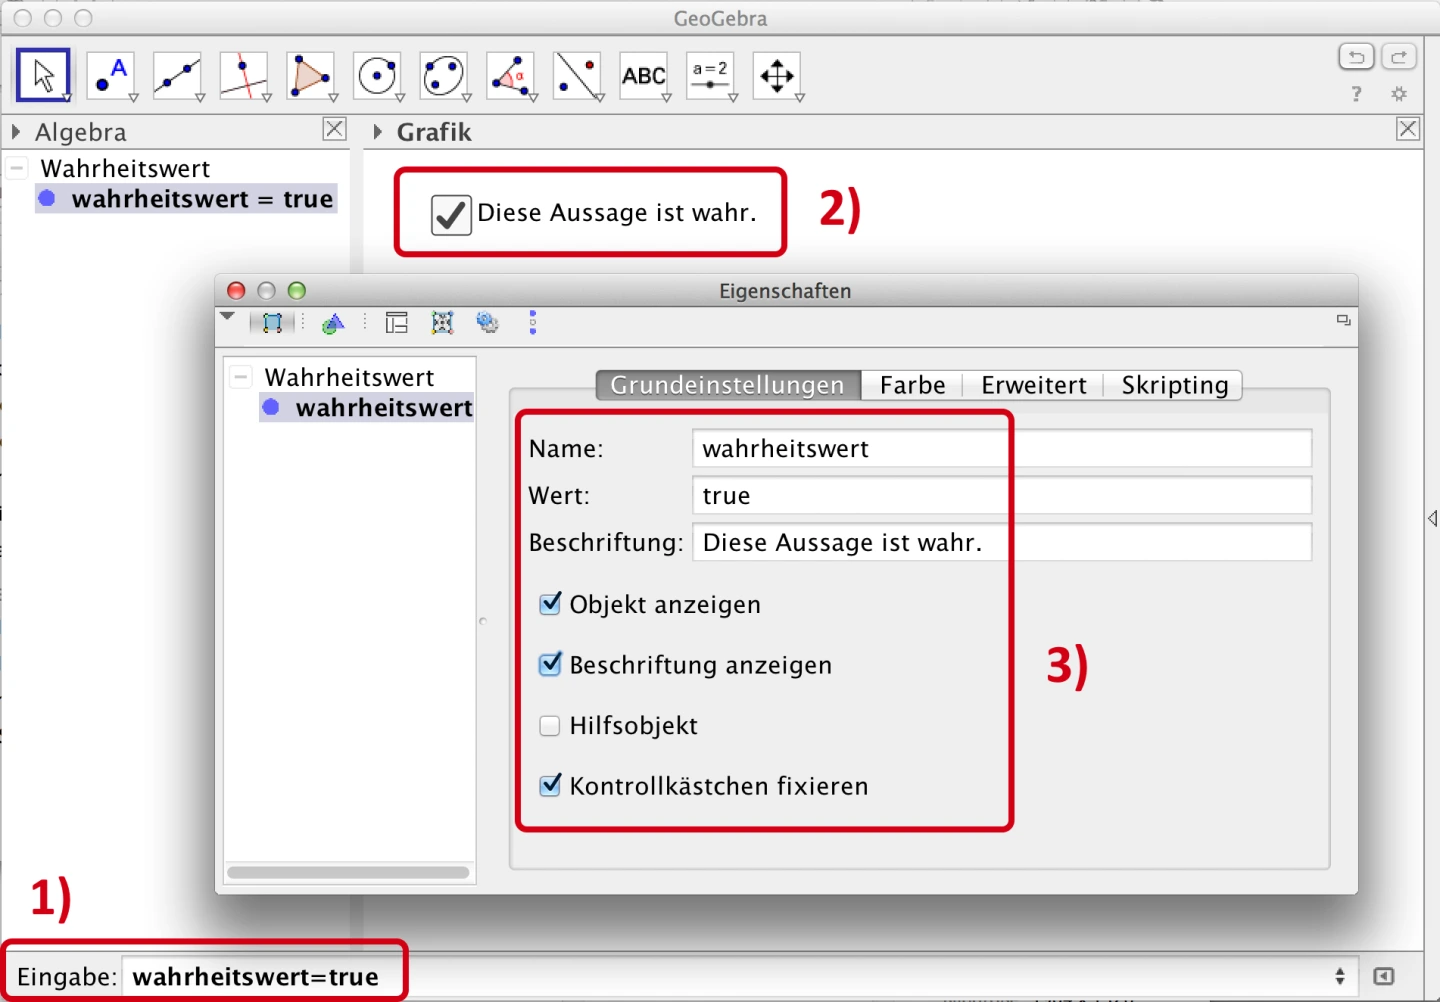Switch to the Farbe tab
Image resolution: width=1440 pixels, height=1002 pixels.
point(912,386)
